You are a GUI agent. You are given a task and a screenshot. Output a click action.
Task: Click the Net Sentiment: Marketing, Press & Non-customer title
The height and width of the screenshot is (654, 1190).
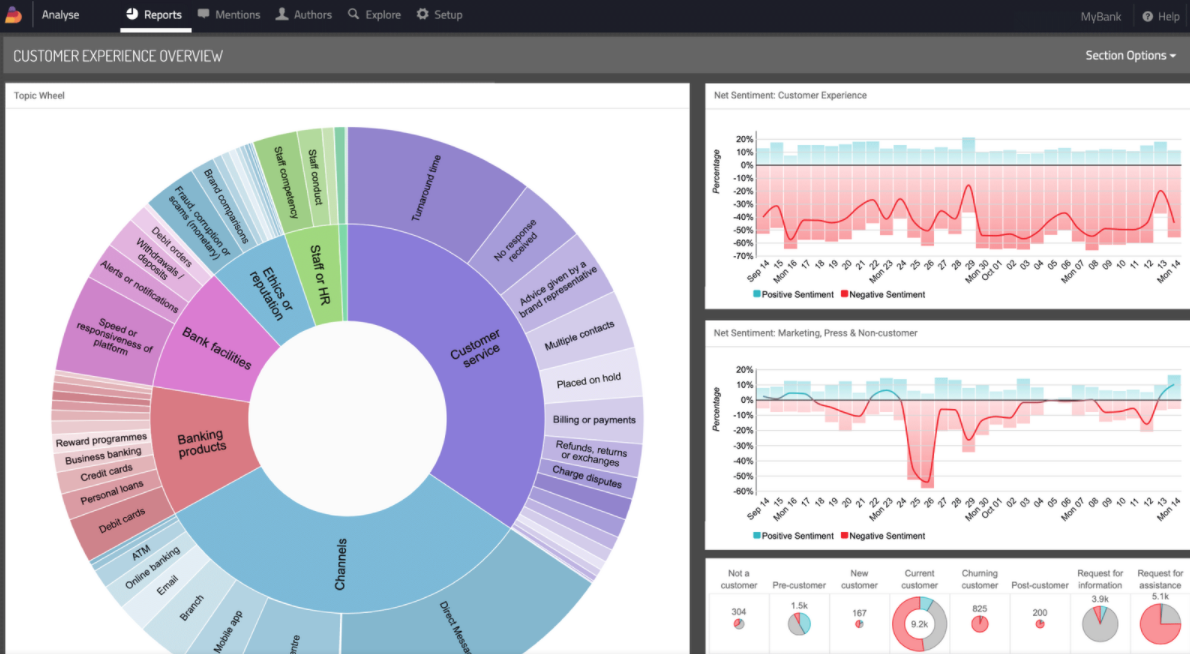(816, 333)
